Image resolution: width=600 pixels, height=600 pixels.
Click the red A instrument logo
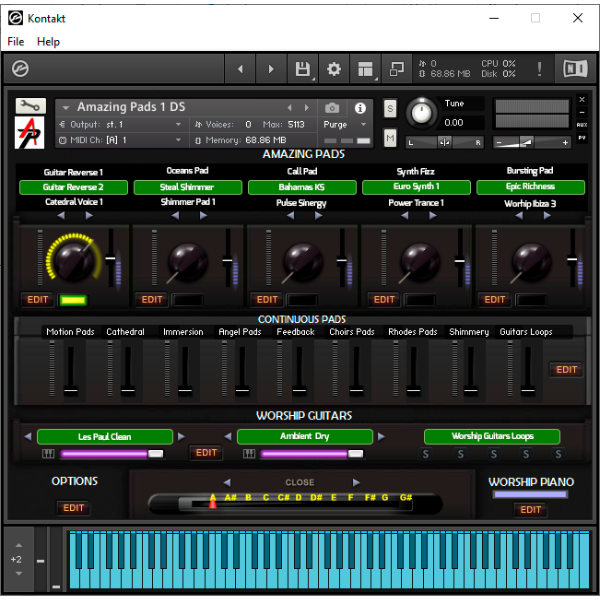29,133
